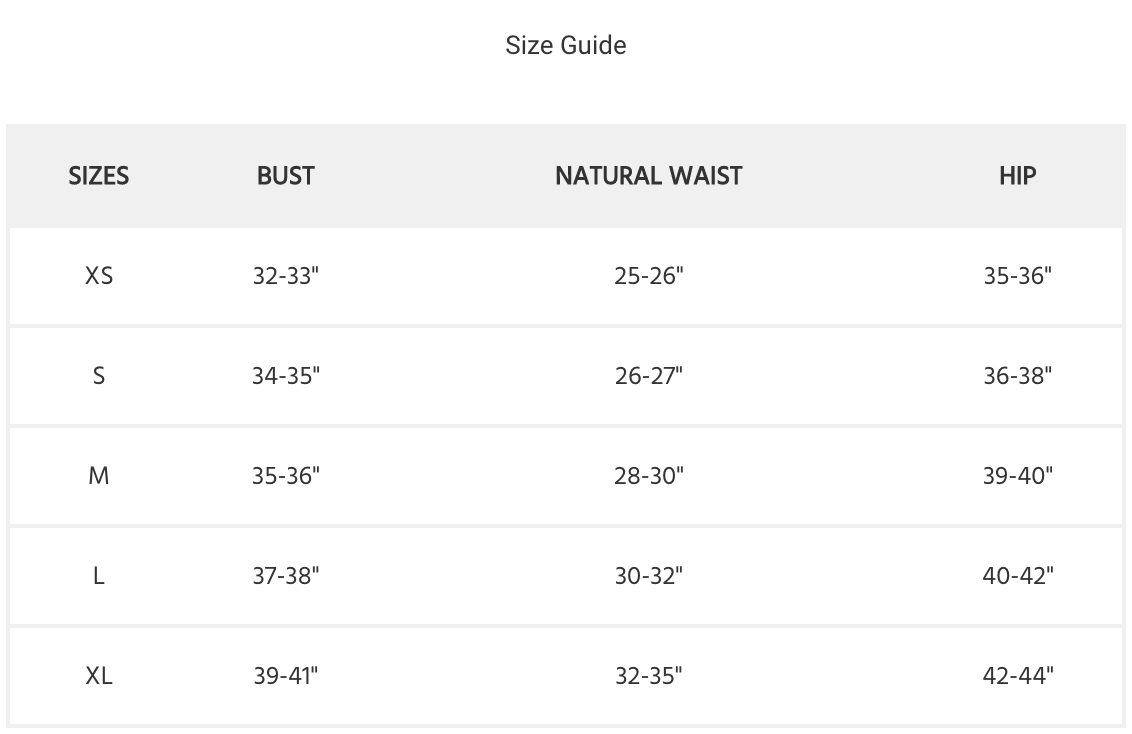Click the Size Guide title
The image size is (1132, 734).
(x=566, y=45)
